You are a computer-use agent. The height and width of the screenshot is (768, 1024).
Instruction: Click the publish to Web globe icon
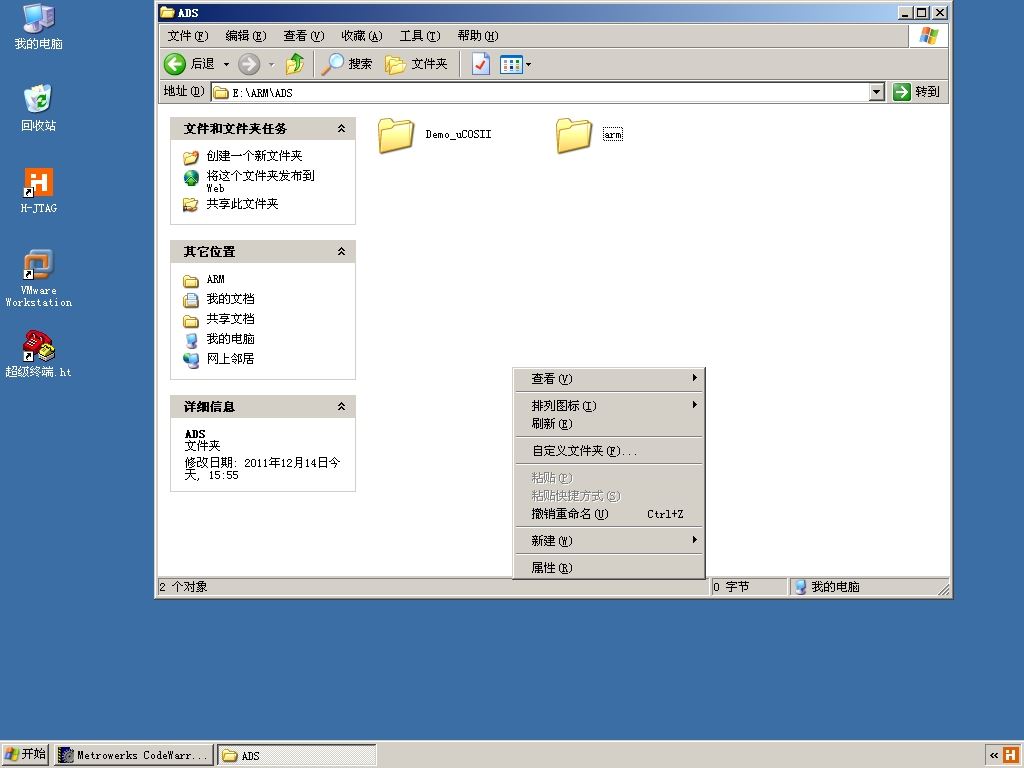coord(191,178)
